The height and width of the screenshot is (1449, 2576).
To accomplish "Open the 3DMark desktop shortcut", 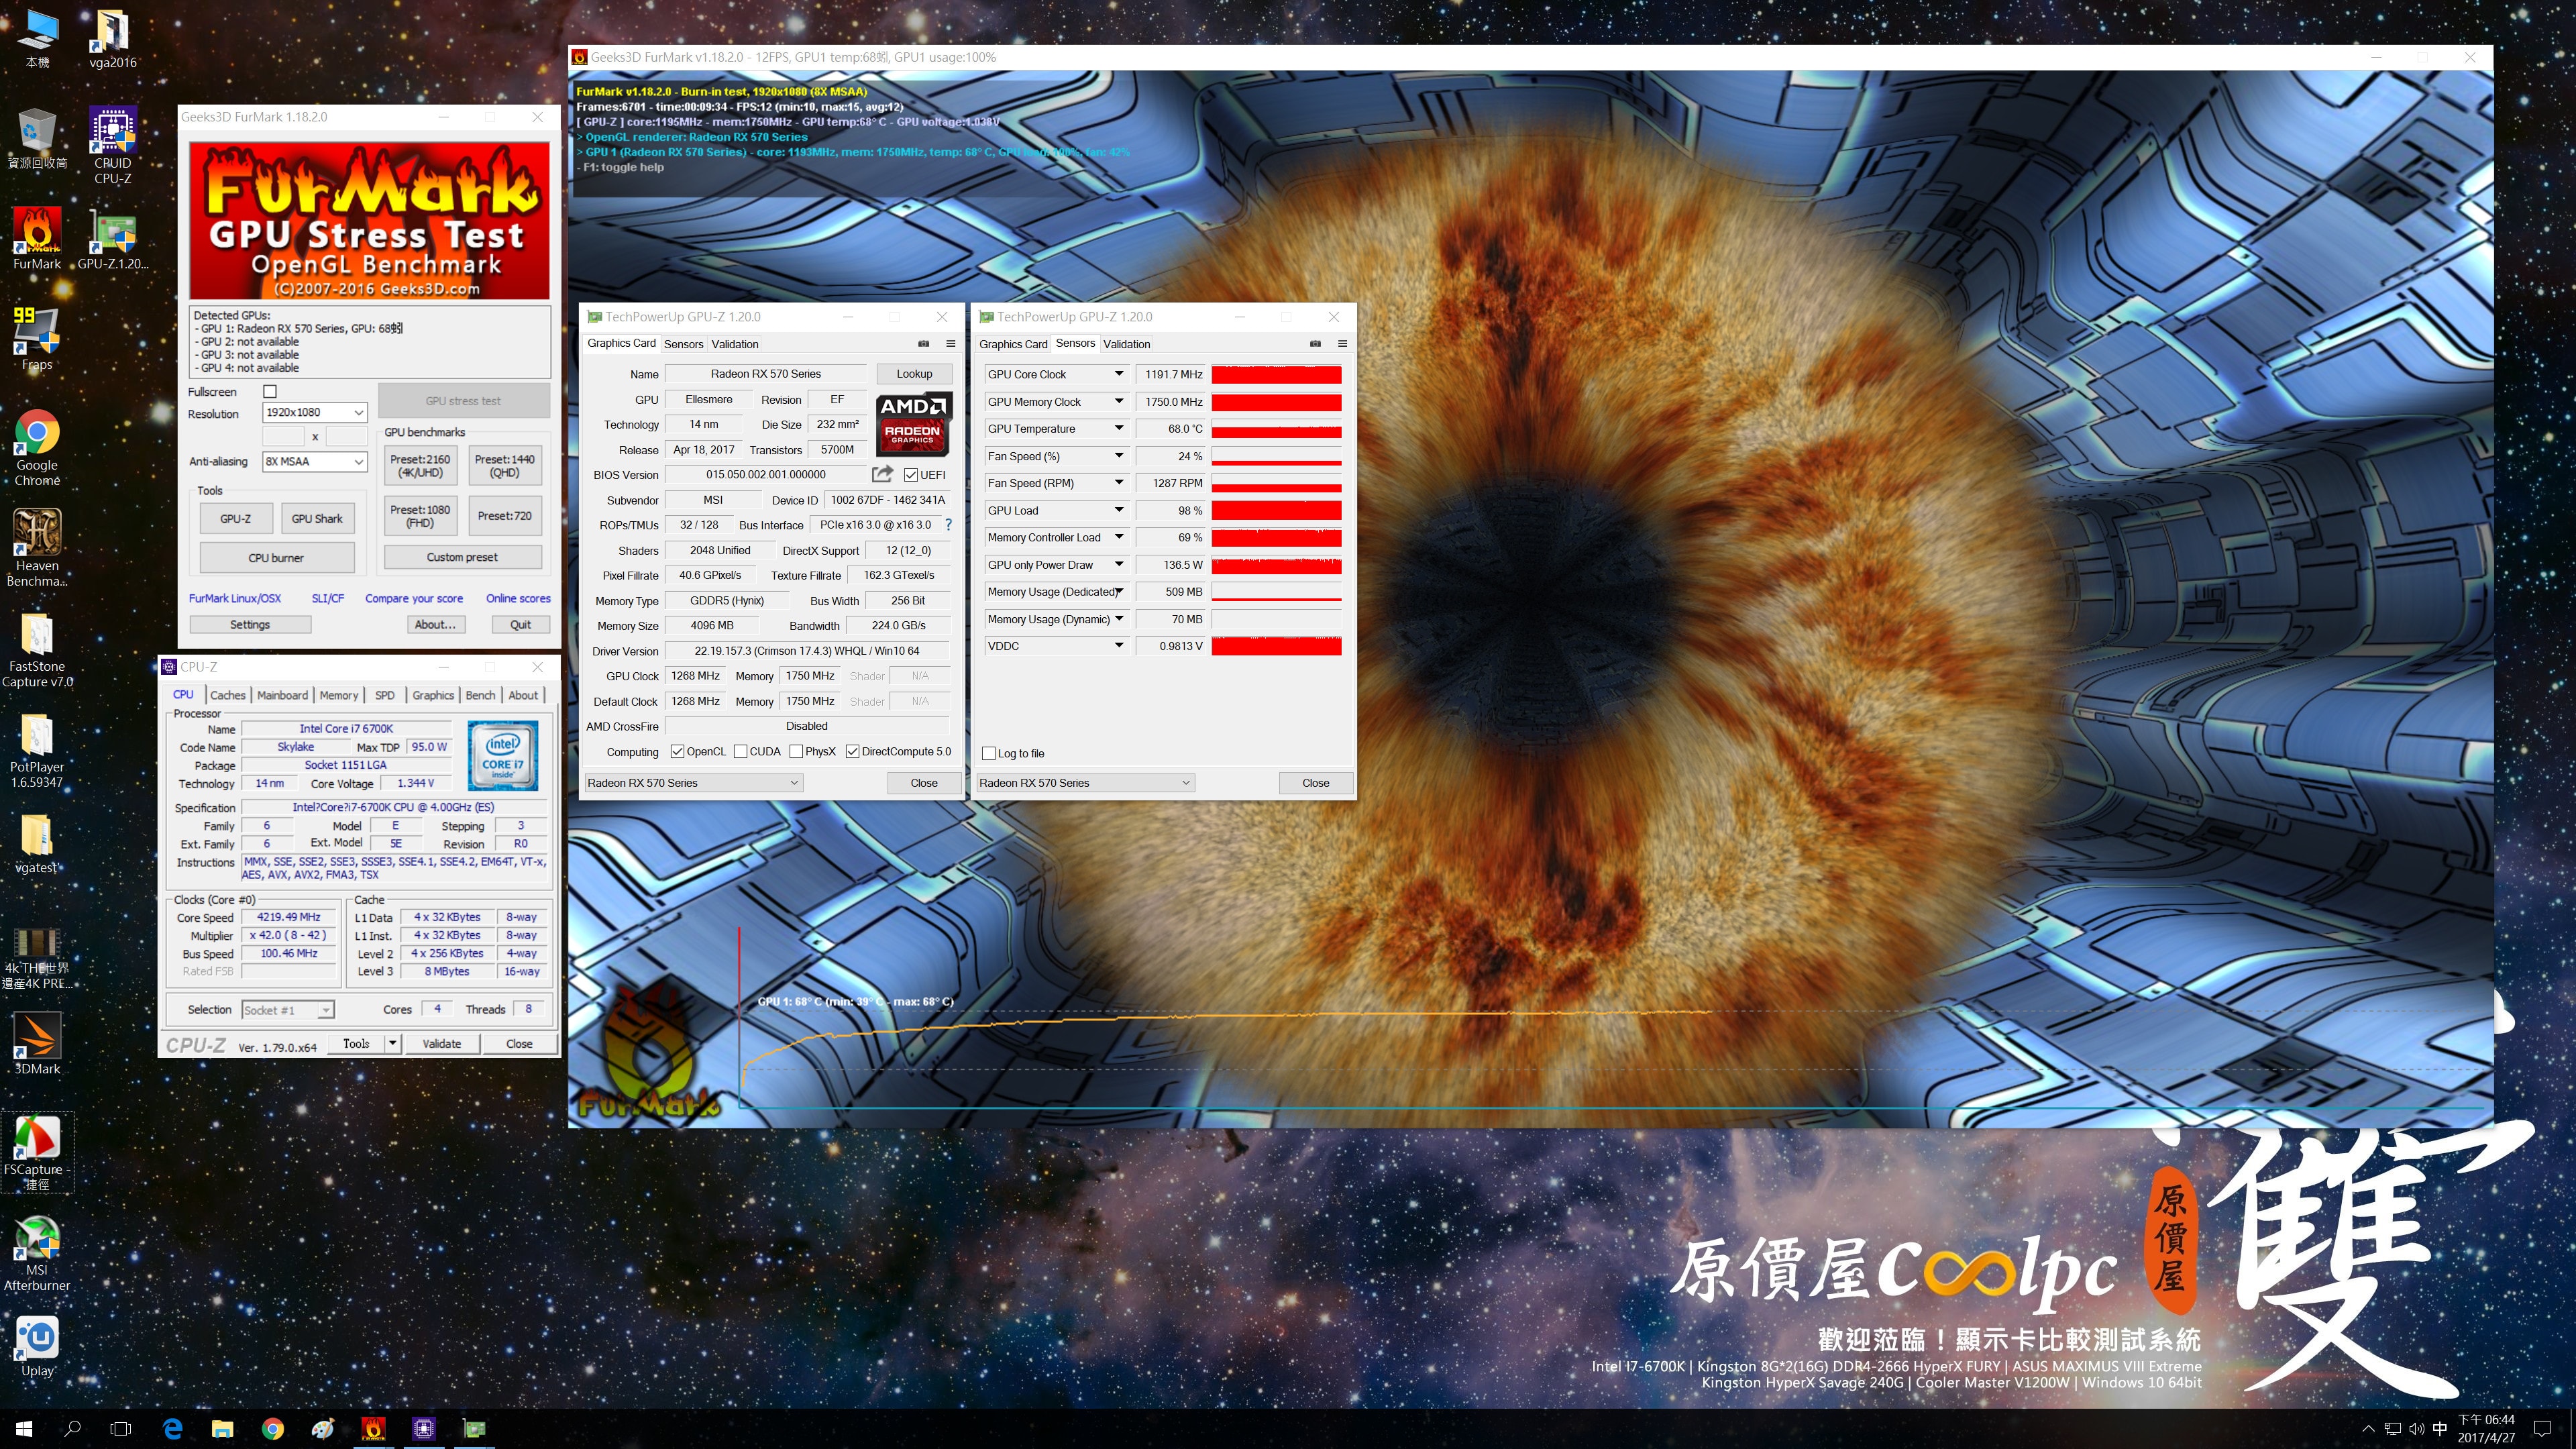I will click(x=37, y=1043).
